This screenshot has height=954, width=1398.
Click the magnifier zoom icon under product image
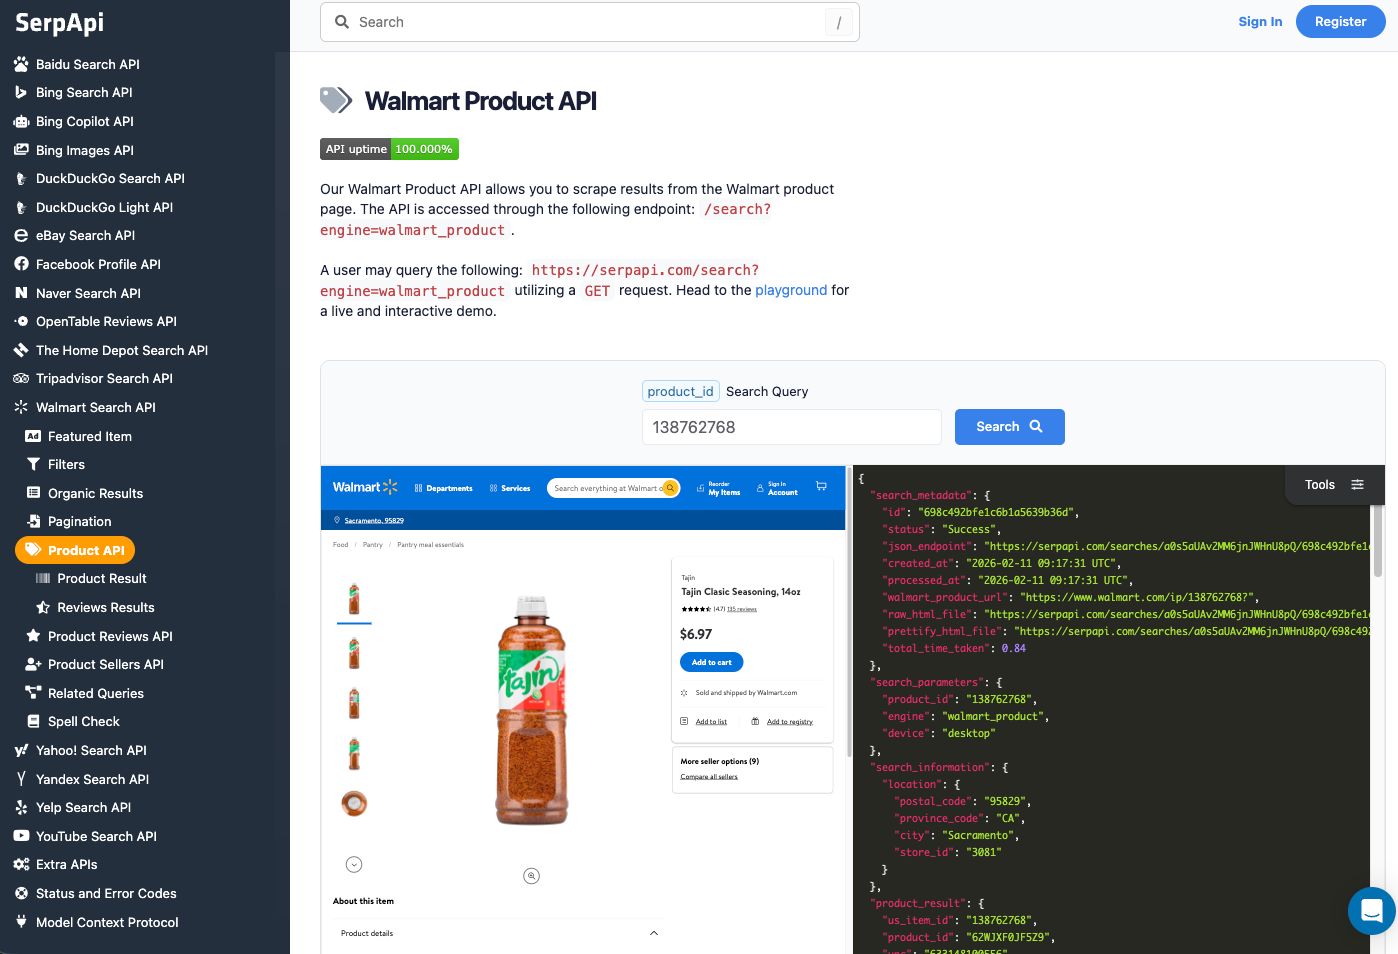coord(532,876)
